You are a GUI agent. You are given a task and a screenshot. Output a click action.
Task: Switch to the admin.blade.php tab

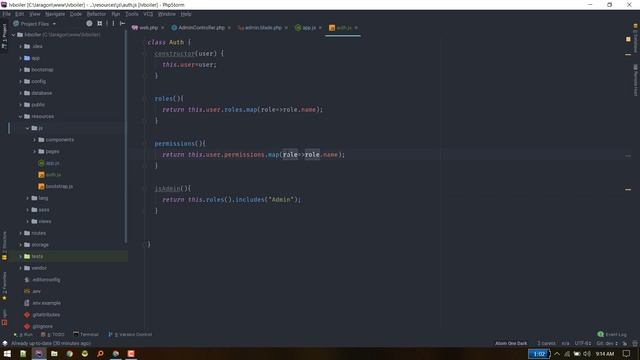[x=260, y=28]
